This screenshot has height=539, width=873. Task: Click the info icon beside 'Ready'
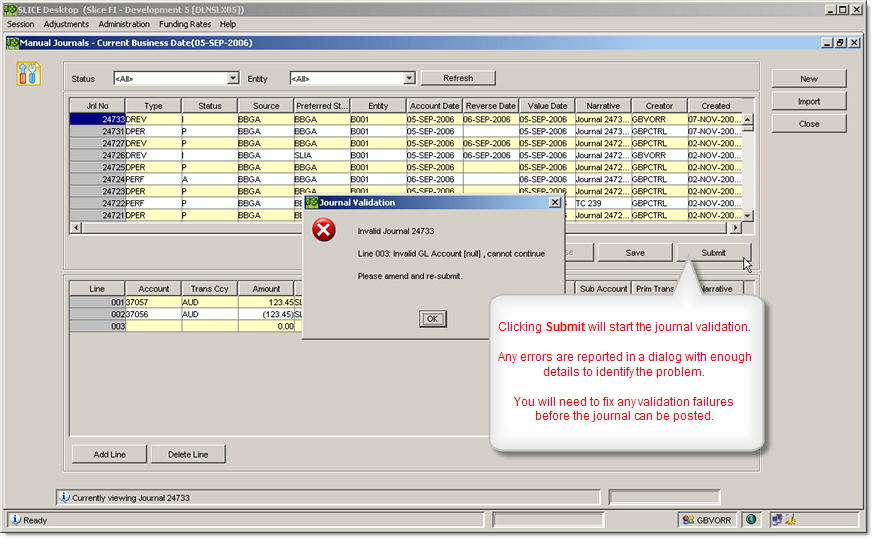point(15,520)
